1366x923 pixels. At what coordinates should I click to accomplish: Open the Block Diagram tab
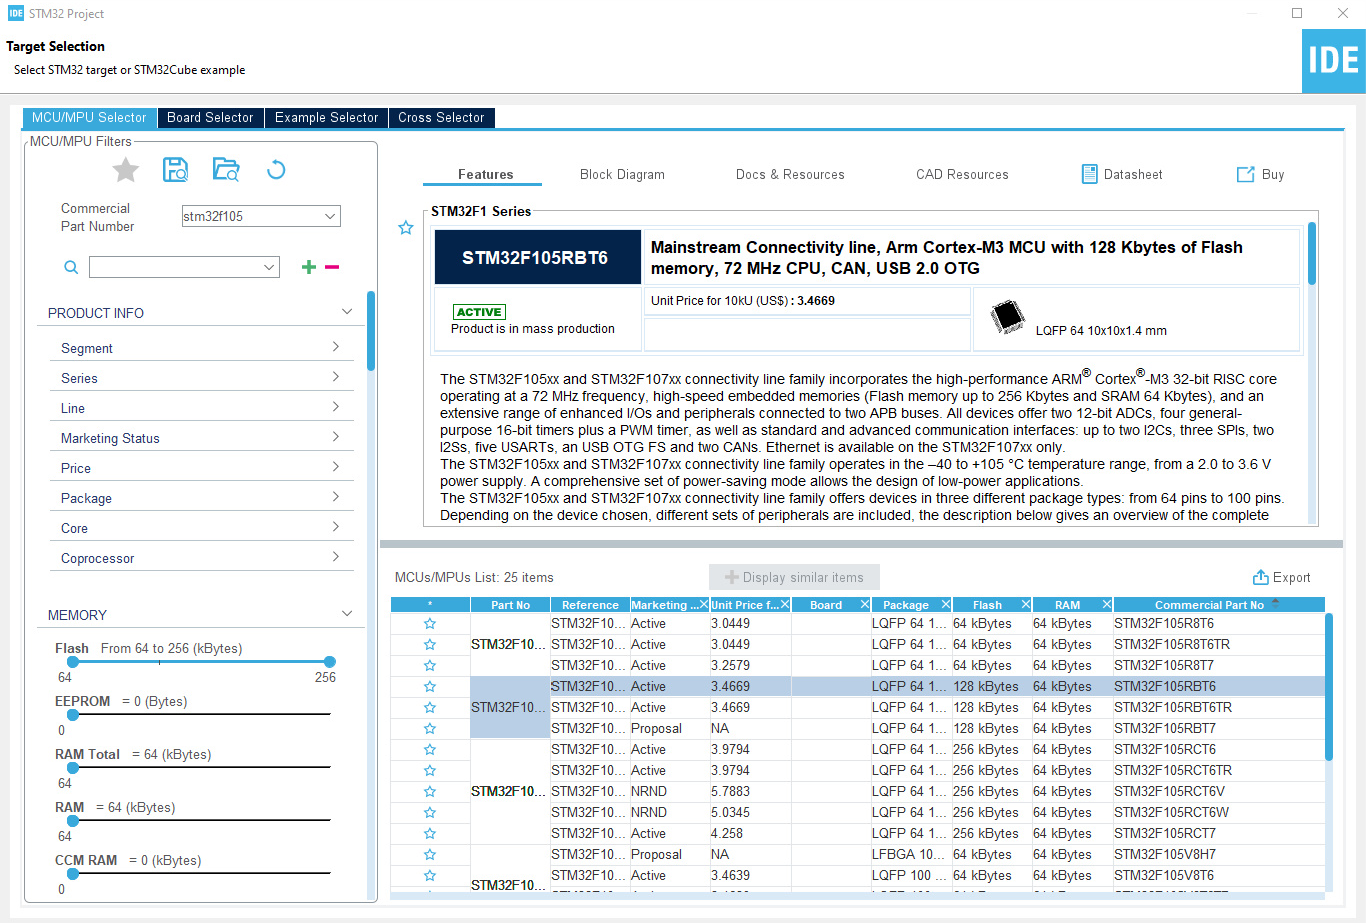[x=622, y=174]
